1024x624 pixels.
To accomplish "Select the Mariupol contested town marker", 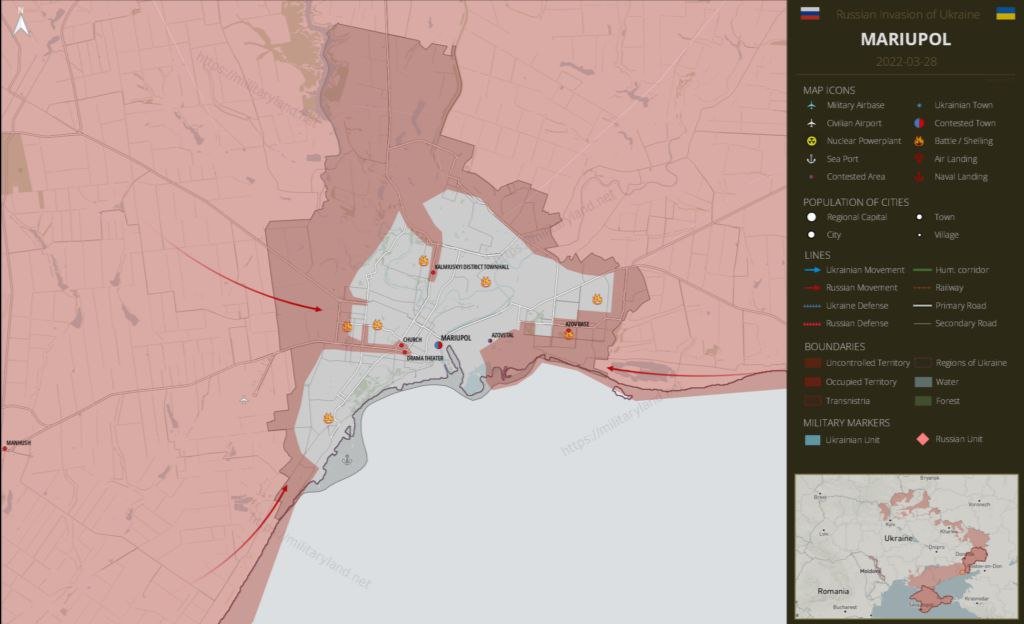I will pyautogui.click(x=438, y=345).
